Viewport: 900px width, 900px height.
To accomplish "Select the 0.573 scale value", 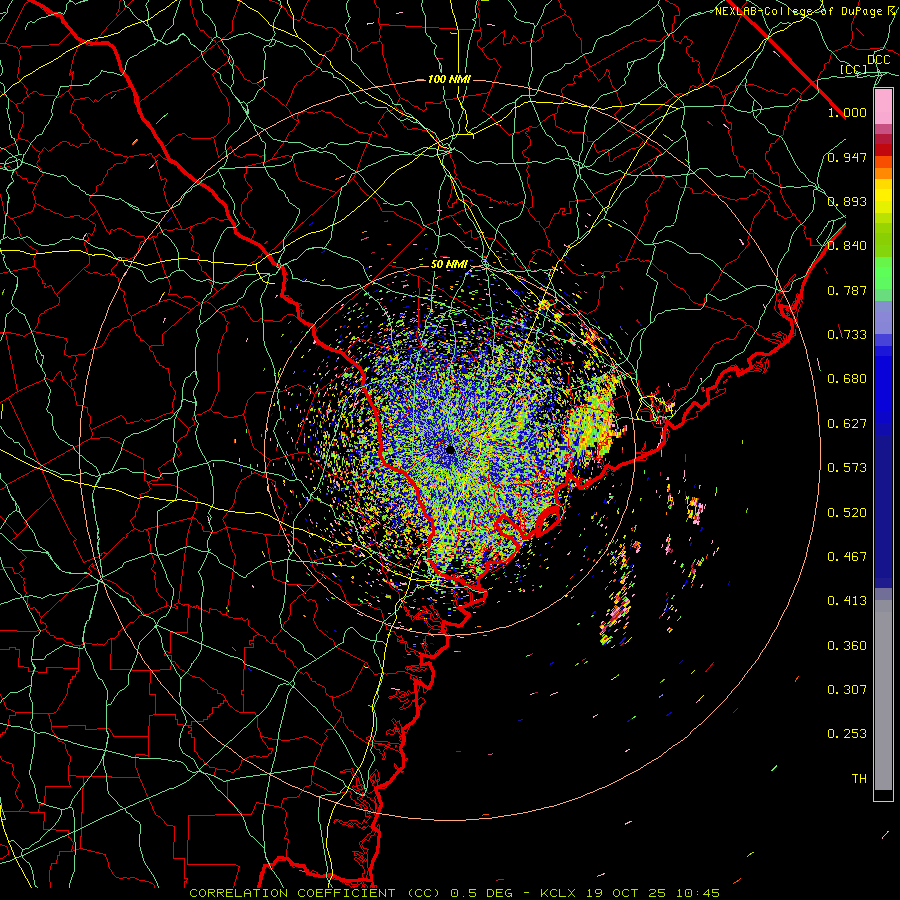I will tap(847, 468).
